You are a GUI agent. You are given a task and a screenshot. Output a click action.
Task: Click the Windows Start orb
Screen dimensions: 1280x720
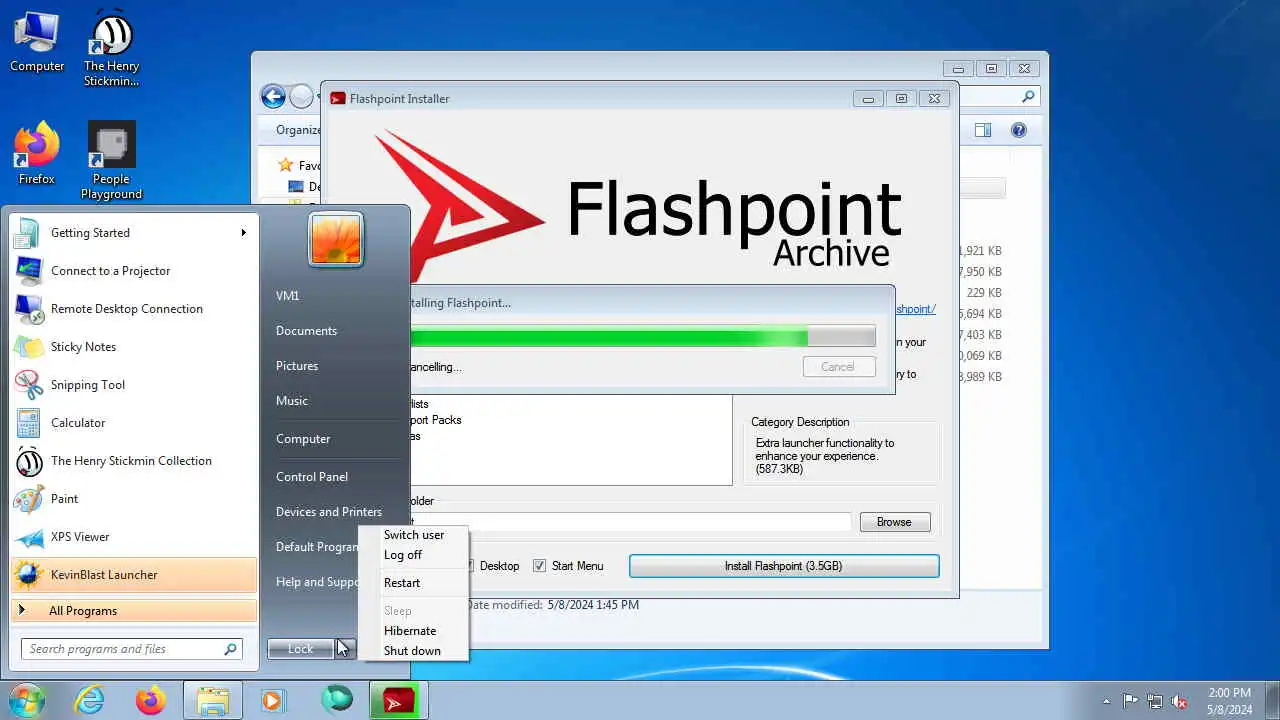(27, 700)
